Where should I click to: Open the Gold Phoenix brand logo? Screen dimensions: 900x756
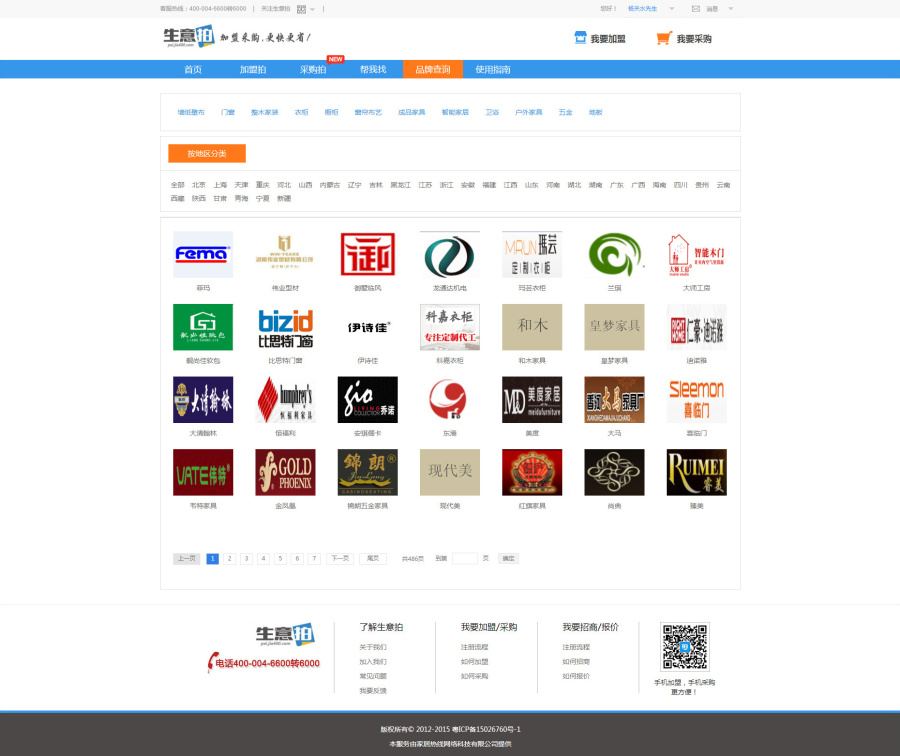(x=285, y=472)
